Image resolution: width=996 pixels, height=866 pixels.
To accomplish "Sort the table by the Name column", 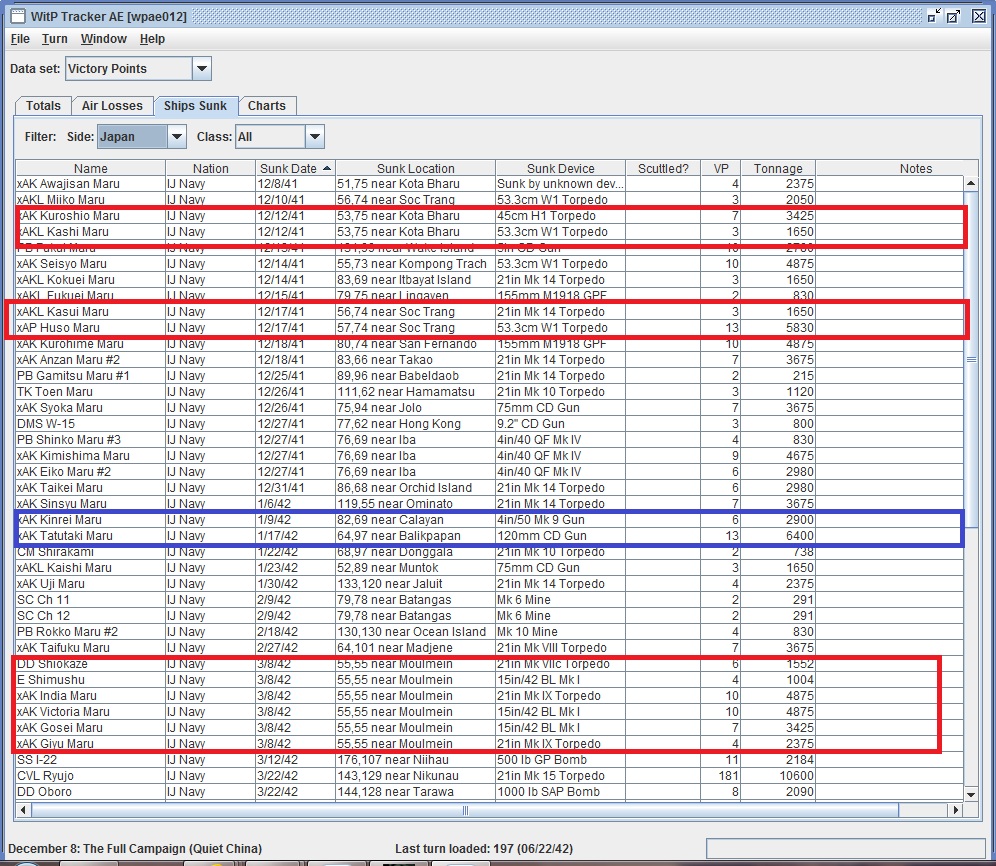I will [x=89, y=167].
